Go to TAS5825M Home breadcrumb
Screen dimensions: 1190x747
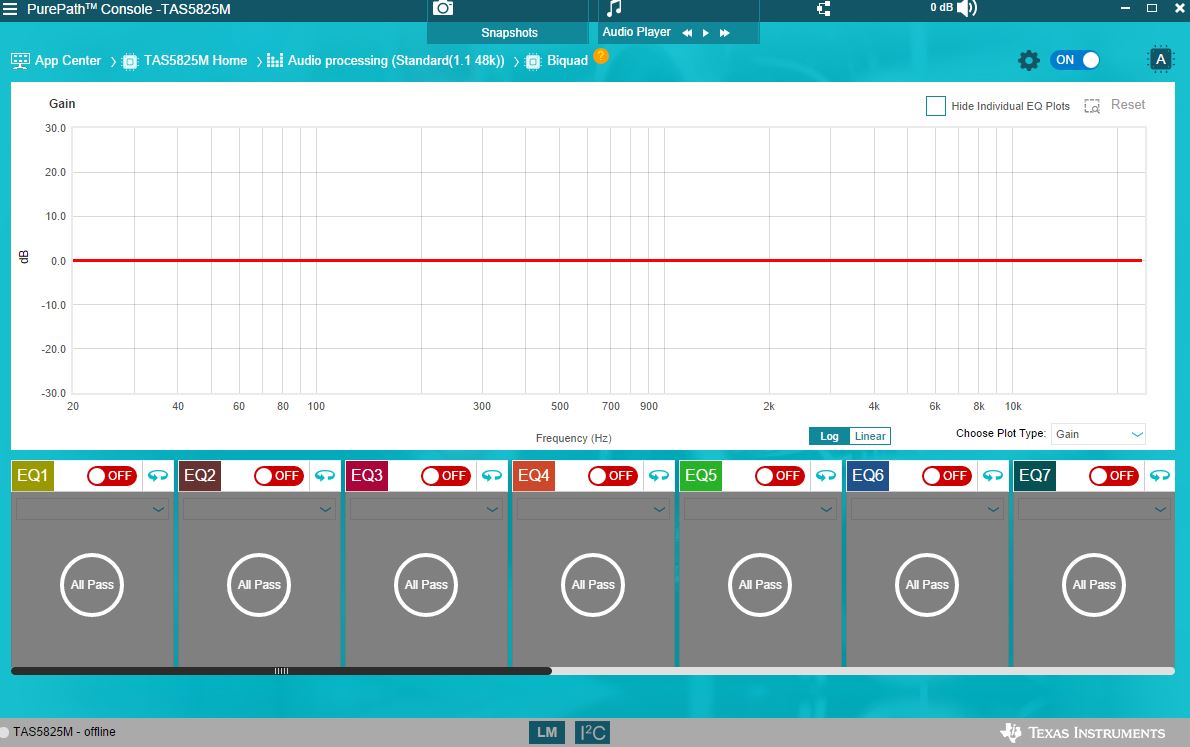click(x=195, y=61)
